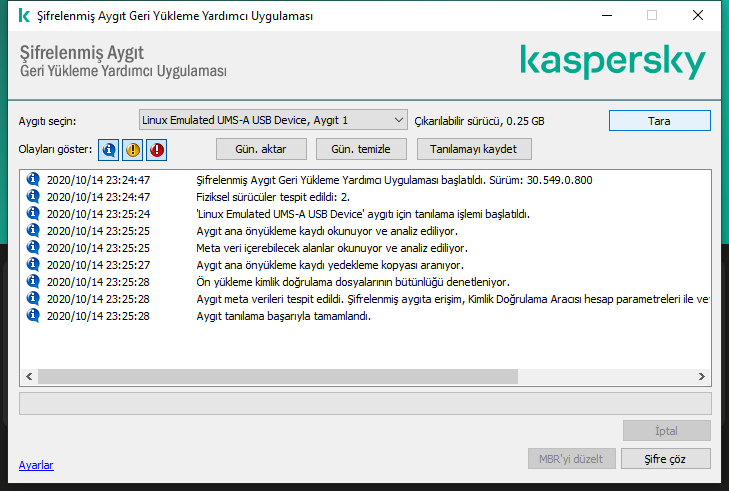Select log text 'Meta veri içerebilecek alanlar okunuyor'

[289, 248]
